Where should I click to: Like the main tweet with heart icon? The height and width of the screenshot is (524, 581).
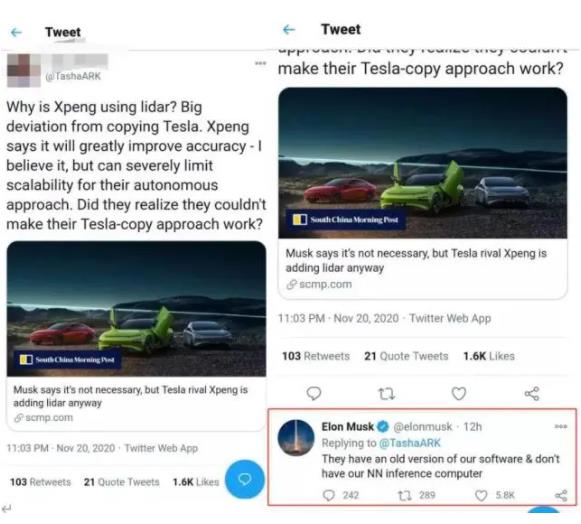pyautogui.click(x=459, y=394)
